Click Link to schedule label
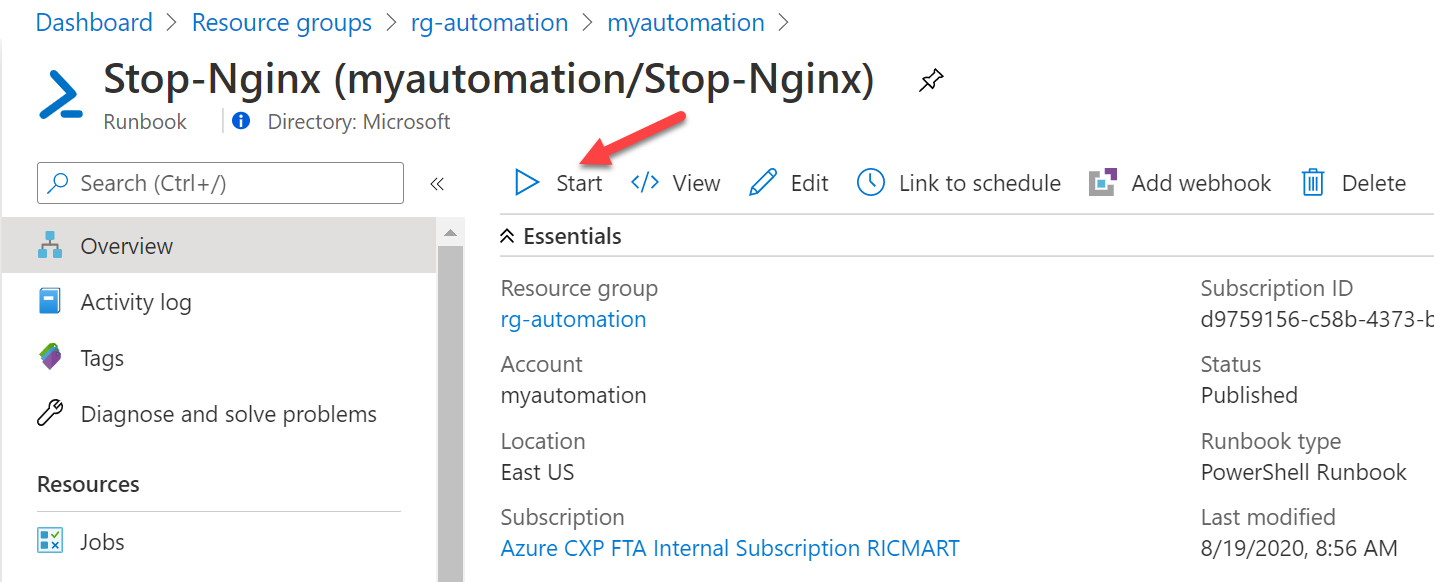Image resolution: width=1434 pixels, height=582 pixels. (x=980, y=184)
